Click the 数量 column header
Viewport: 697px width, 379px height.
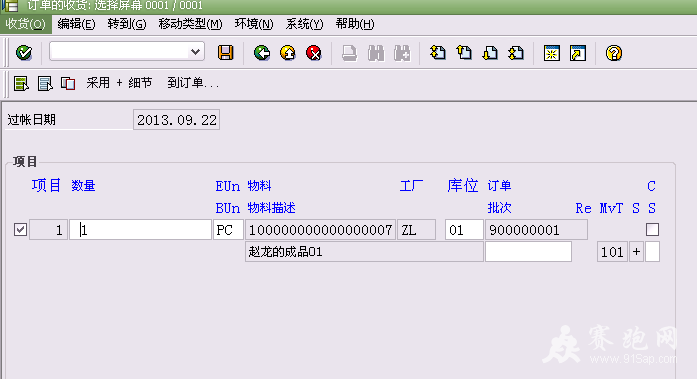click(x=83, y=185)
